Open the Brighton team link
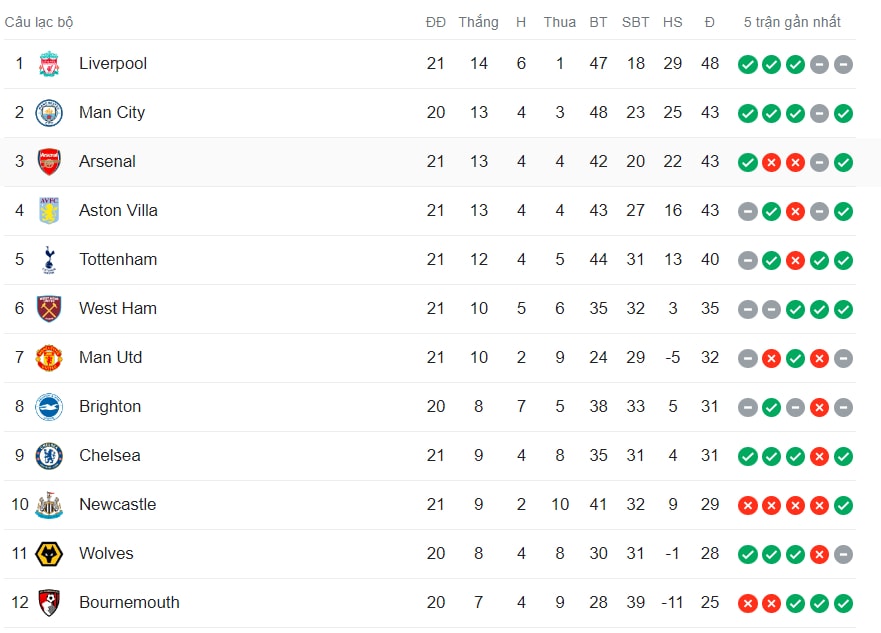The image size is (881, 633). [x=110, y=407]
